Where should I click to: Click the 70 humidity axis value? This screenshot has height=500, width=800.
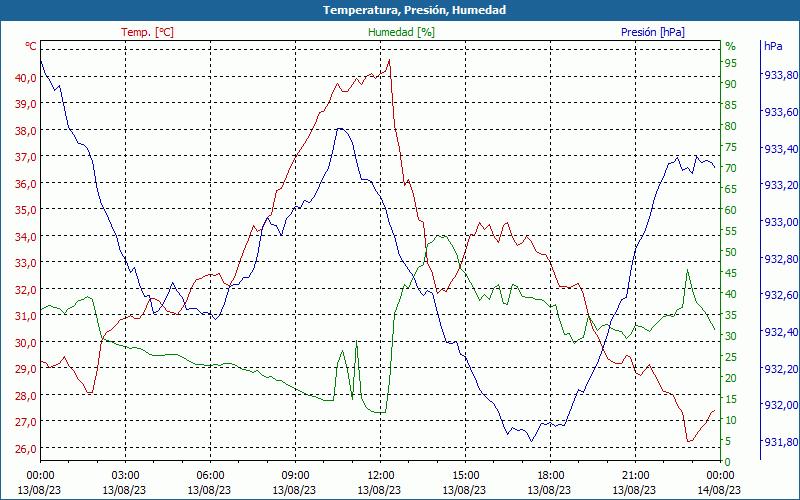click(731, 168)
